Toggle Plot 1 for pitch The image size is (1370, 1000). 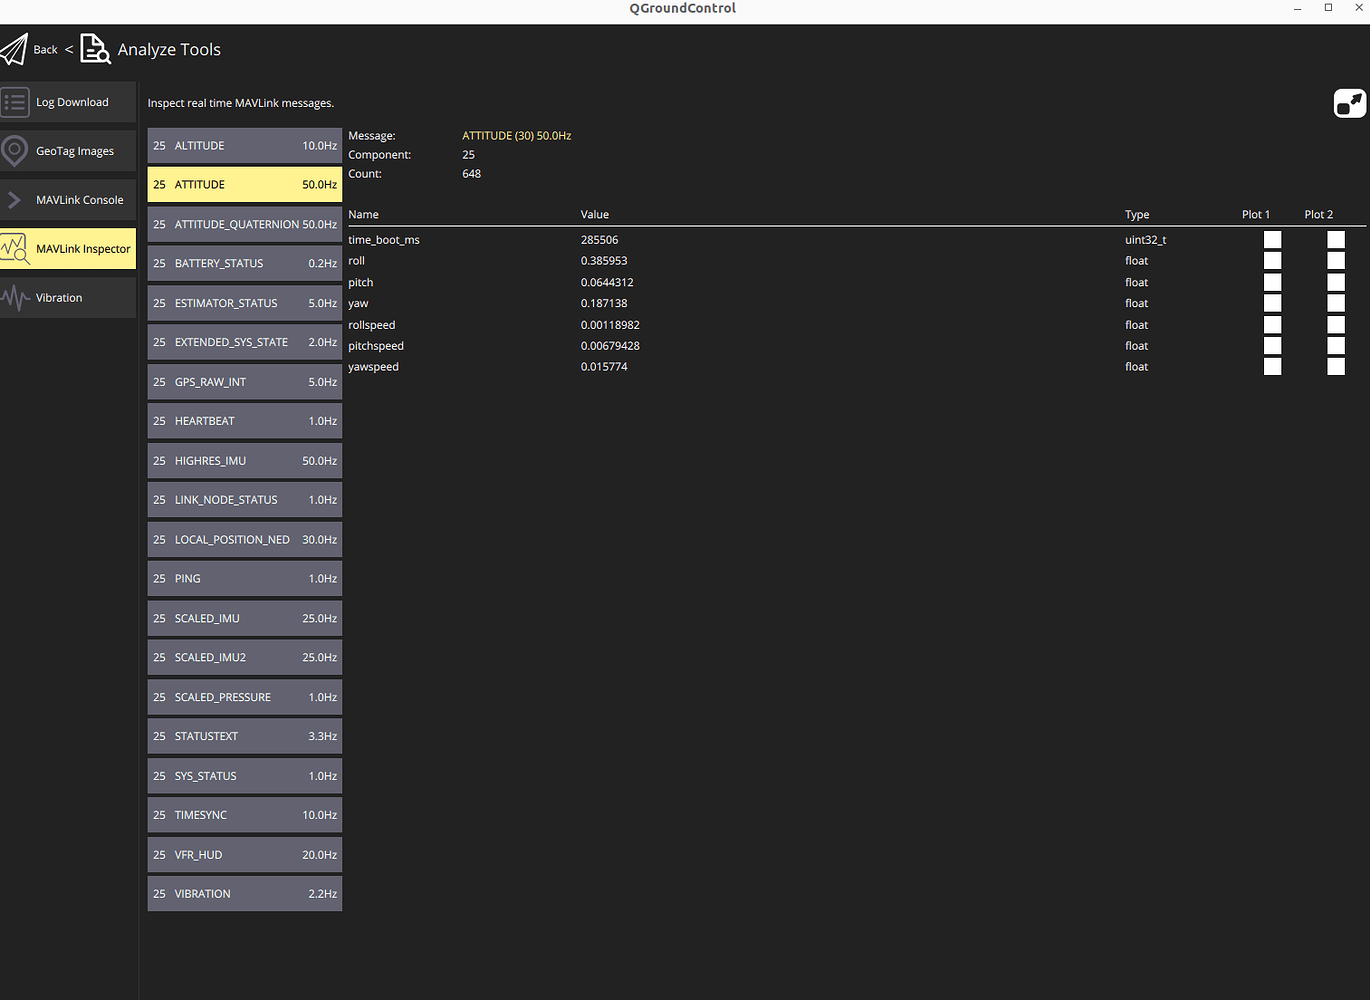point(1272,282)
